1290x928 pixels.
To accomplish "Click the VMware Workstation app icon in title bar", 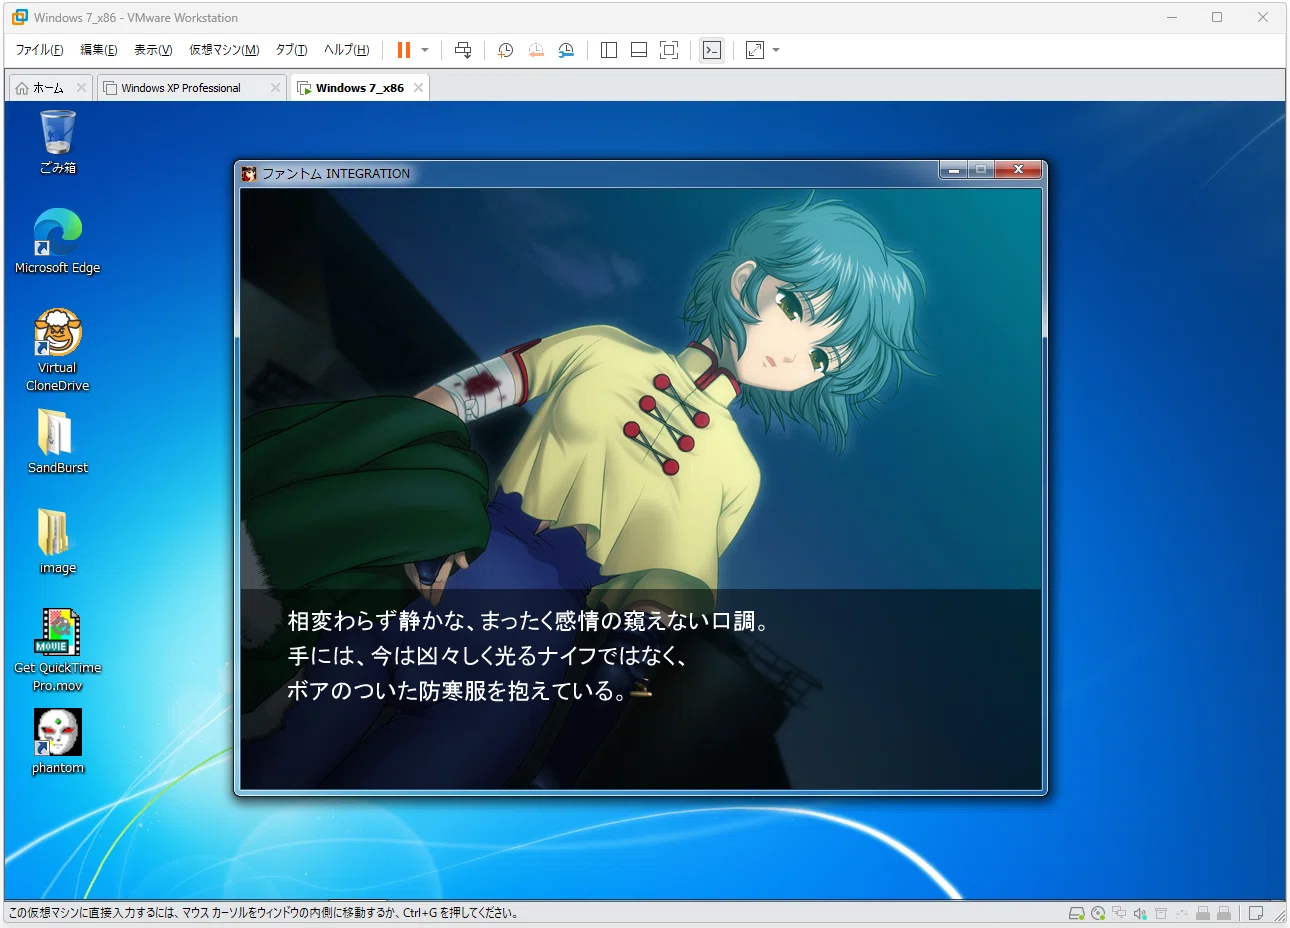I will (19, 17).
